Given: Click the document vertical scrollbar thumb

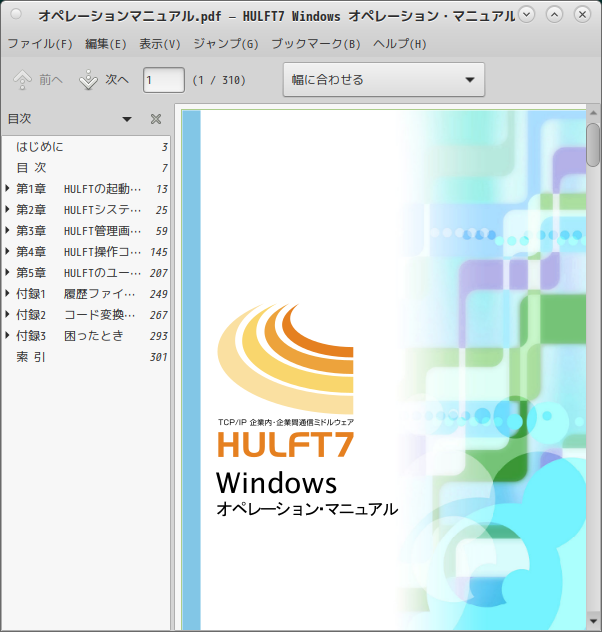Looking at the screenshot, I should tap(593, 145).
